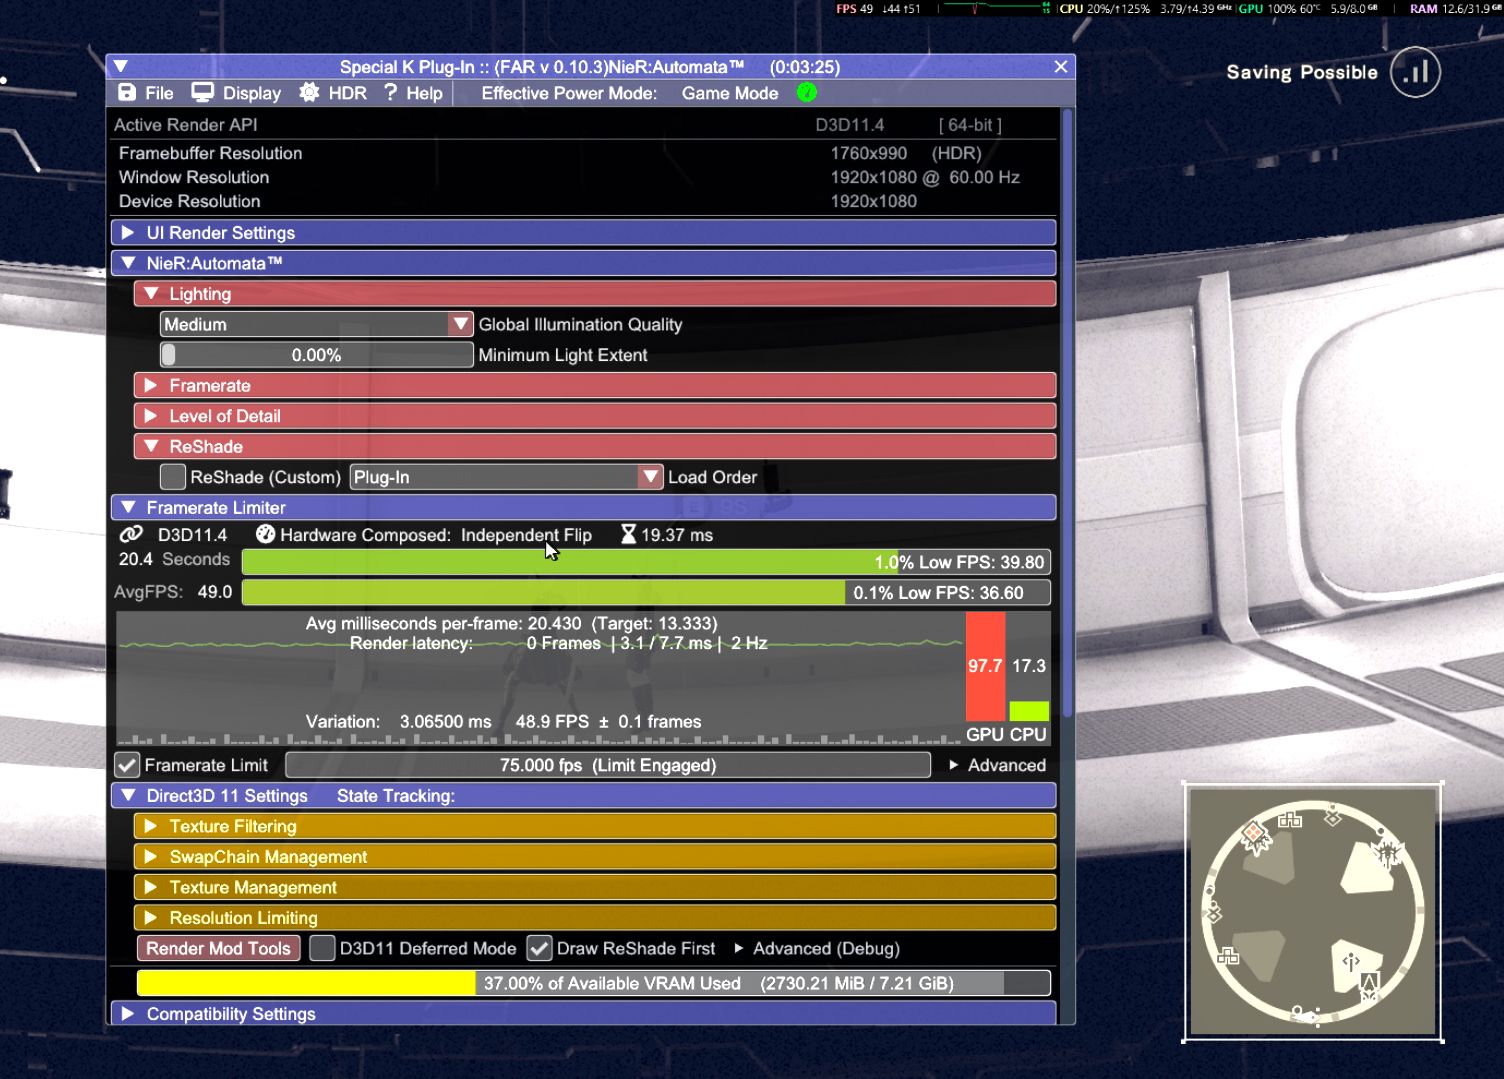The image size is (1504, 1079).
Task: Expand Advanced framerate limit options
Action: point(997,765)
